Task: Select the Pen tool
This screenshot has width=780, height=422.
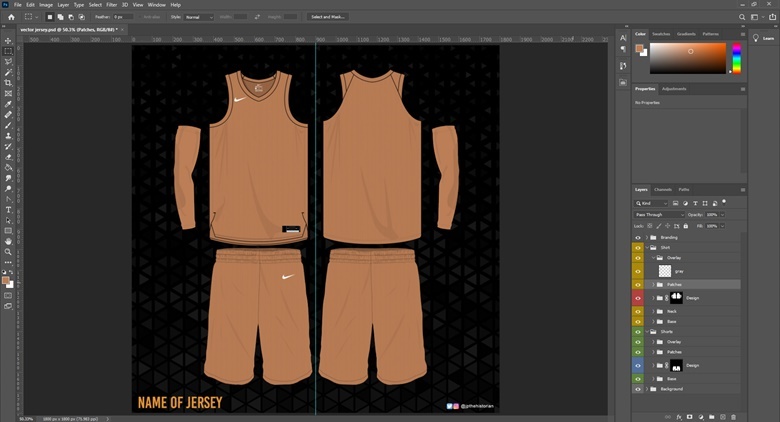Action: coord(8,199)
